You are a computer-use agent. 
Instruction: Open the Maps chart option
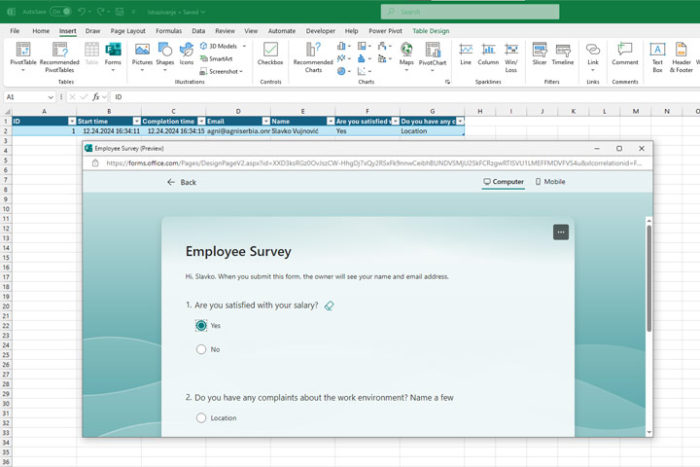pyautogui.click(x=406, y=56)
